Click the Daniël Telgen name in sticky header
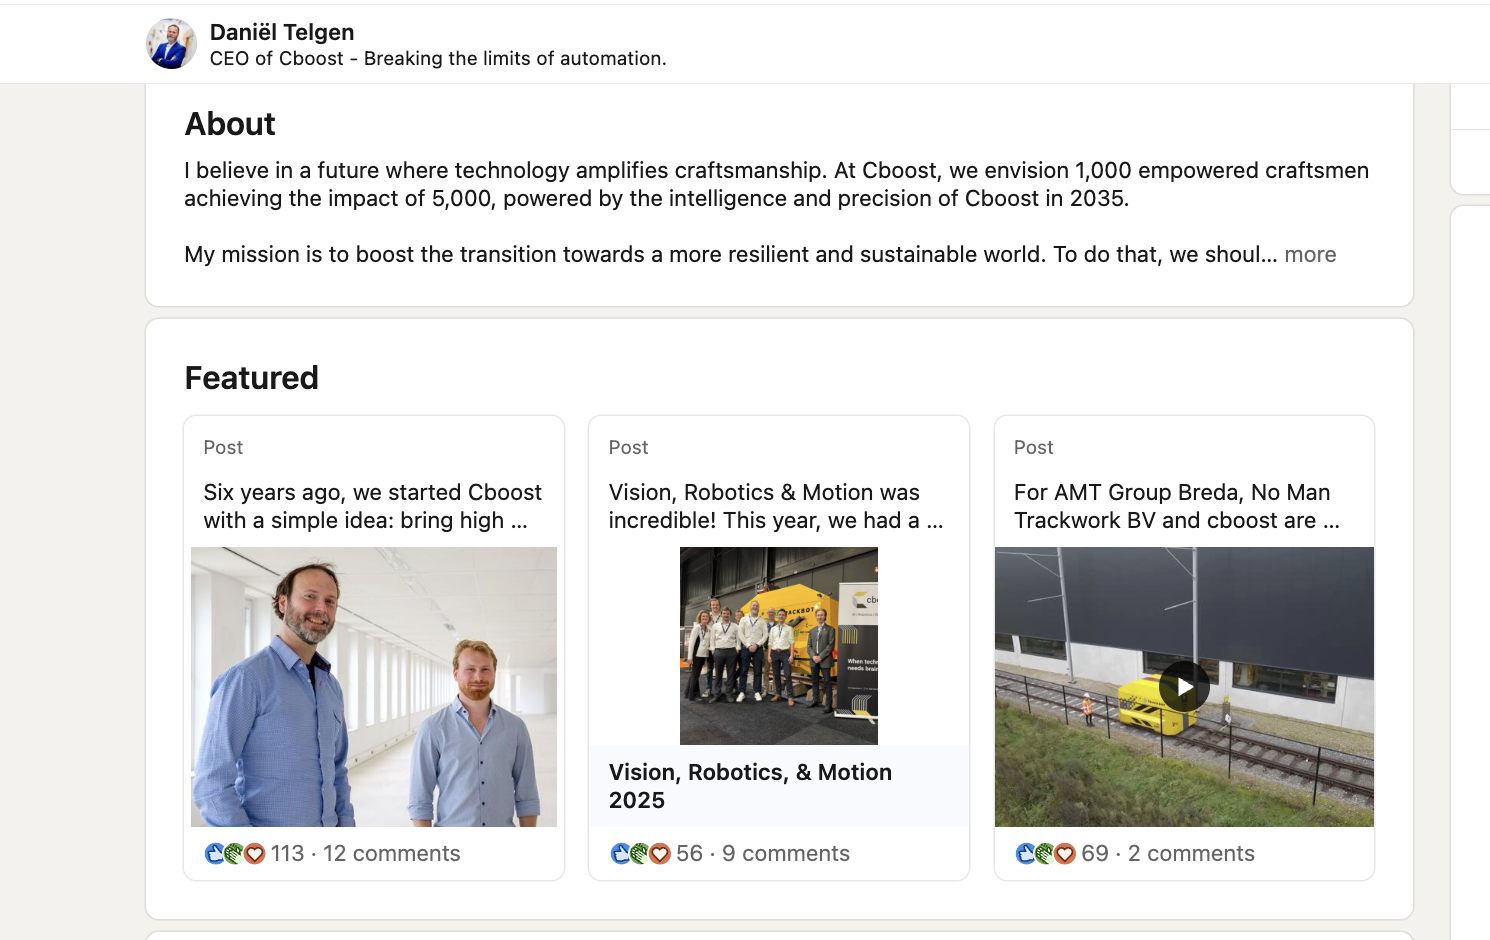This screenshot has height=940, width=1490. 282,32
